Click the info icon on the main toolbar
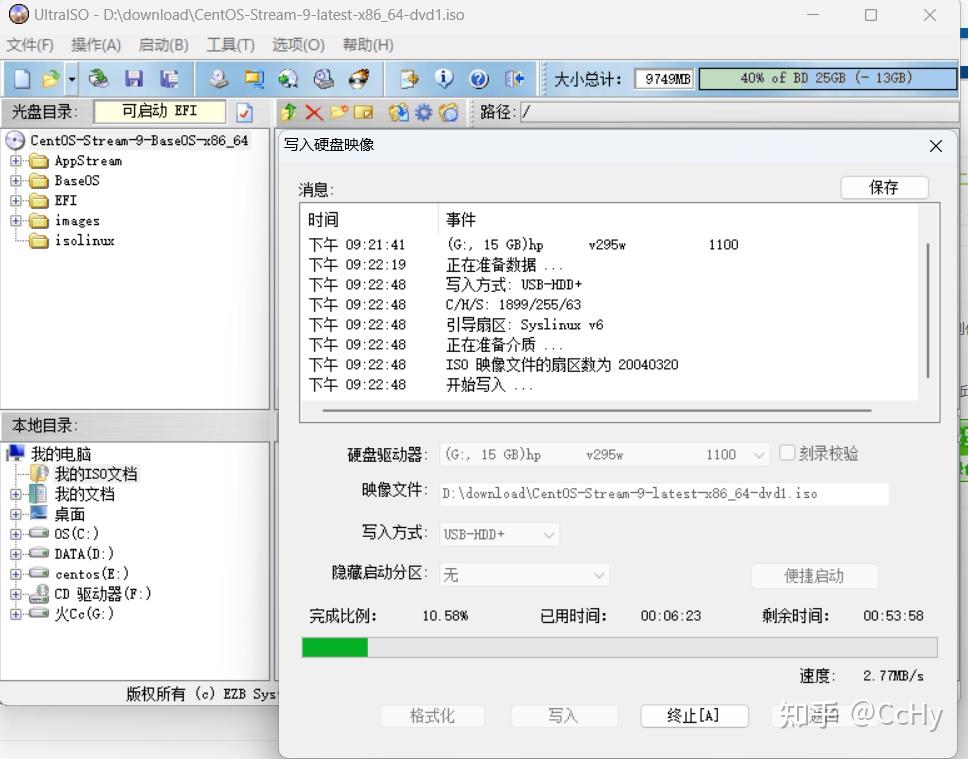This screenshot has width=968, height=759. tap(441, 78)
